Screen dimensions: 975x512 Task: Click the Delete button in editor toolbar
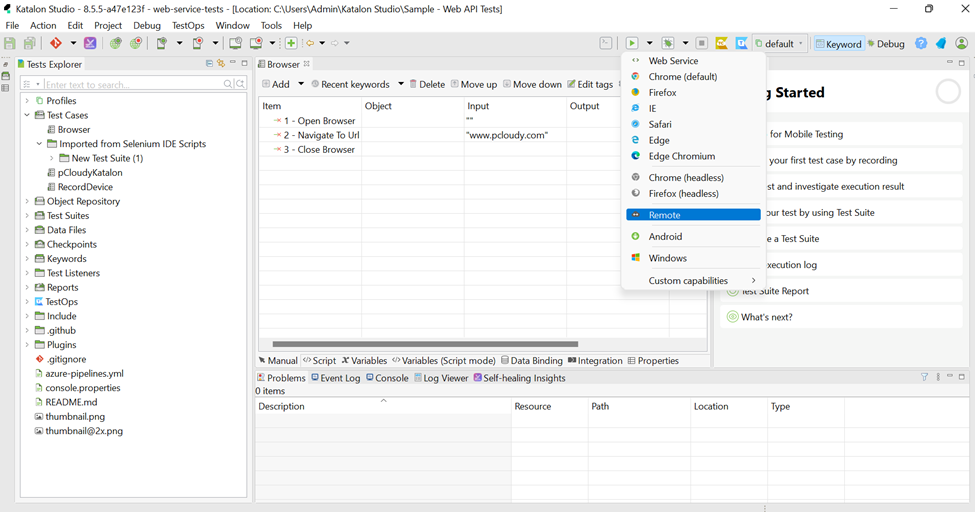[427, 84]
